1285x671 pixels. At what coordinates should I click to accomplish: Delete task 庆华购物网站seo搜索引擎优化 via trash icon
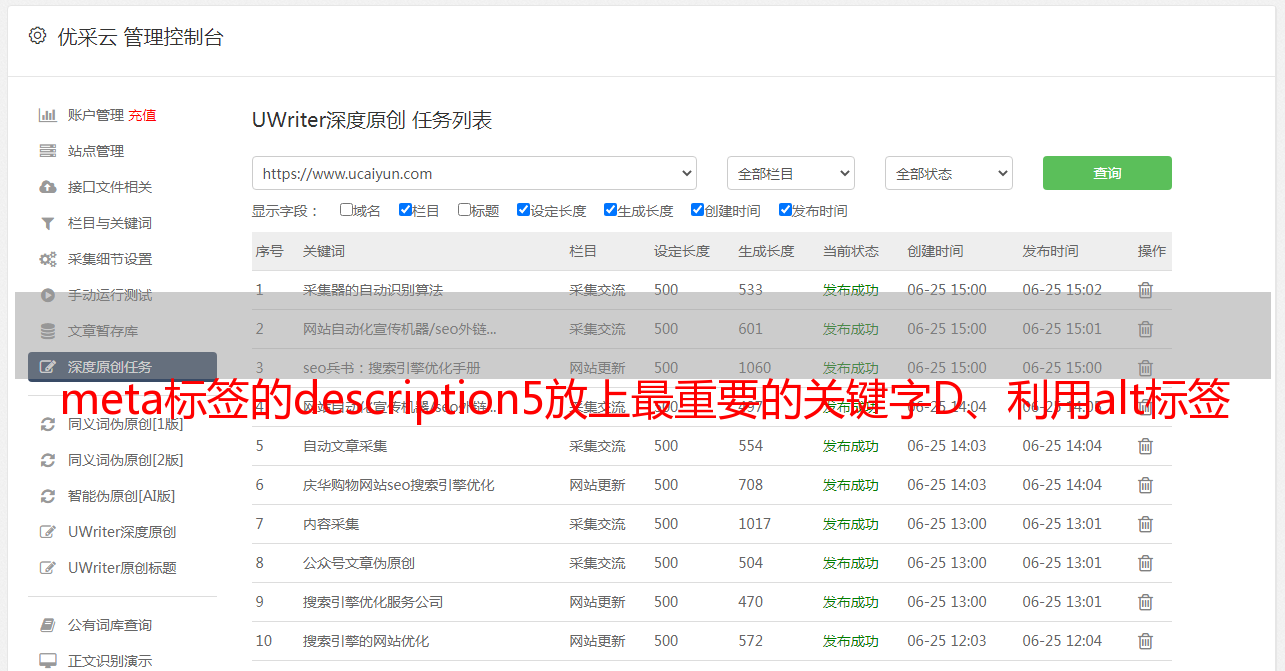tap(1145, 485)
